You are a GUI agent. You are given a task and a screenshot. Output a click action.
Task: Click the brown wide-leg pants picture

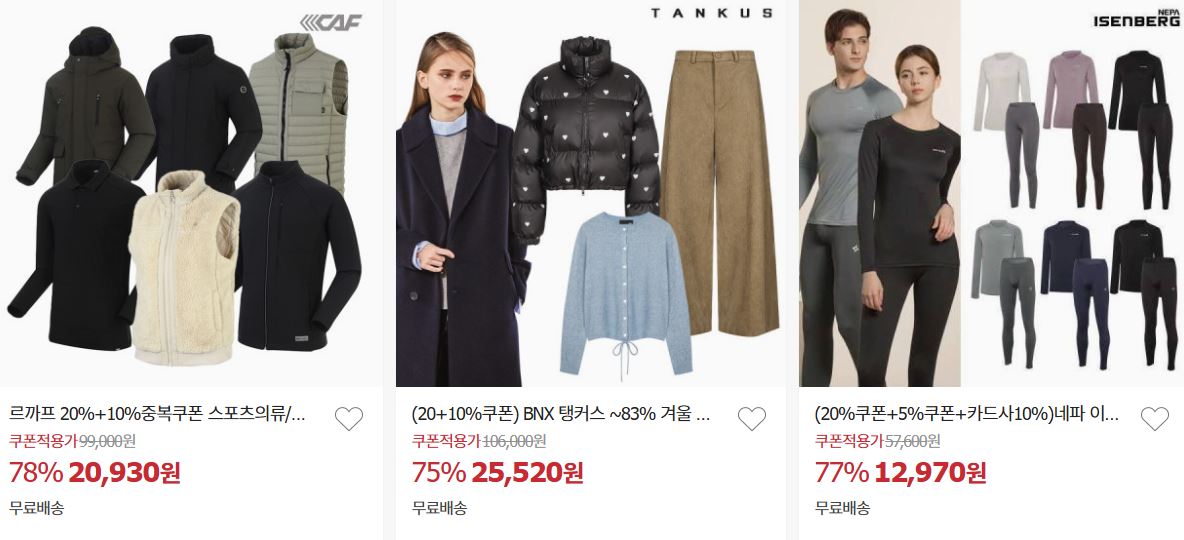click(720, 193)
